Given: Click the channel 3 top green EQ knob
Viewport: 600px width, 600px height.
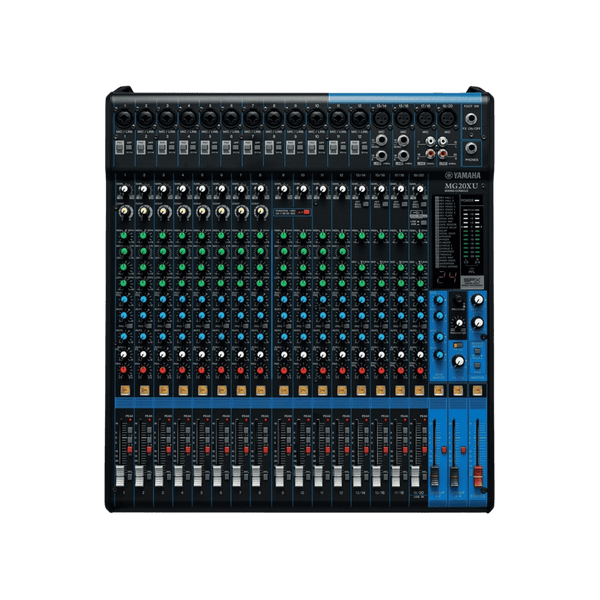Looking at the screenshot, I should click(x=163, y=235).
